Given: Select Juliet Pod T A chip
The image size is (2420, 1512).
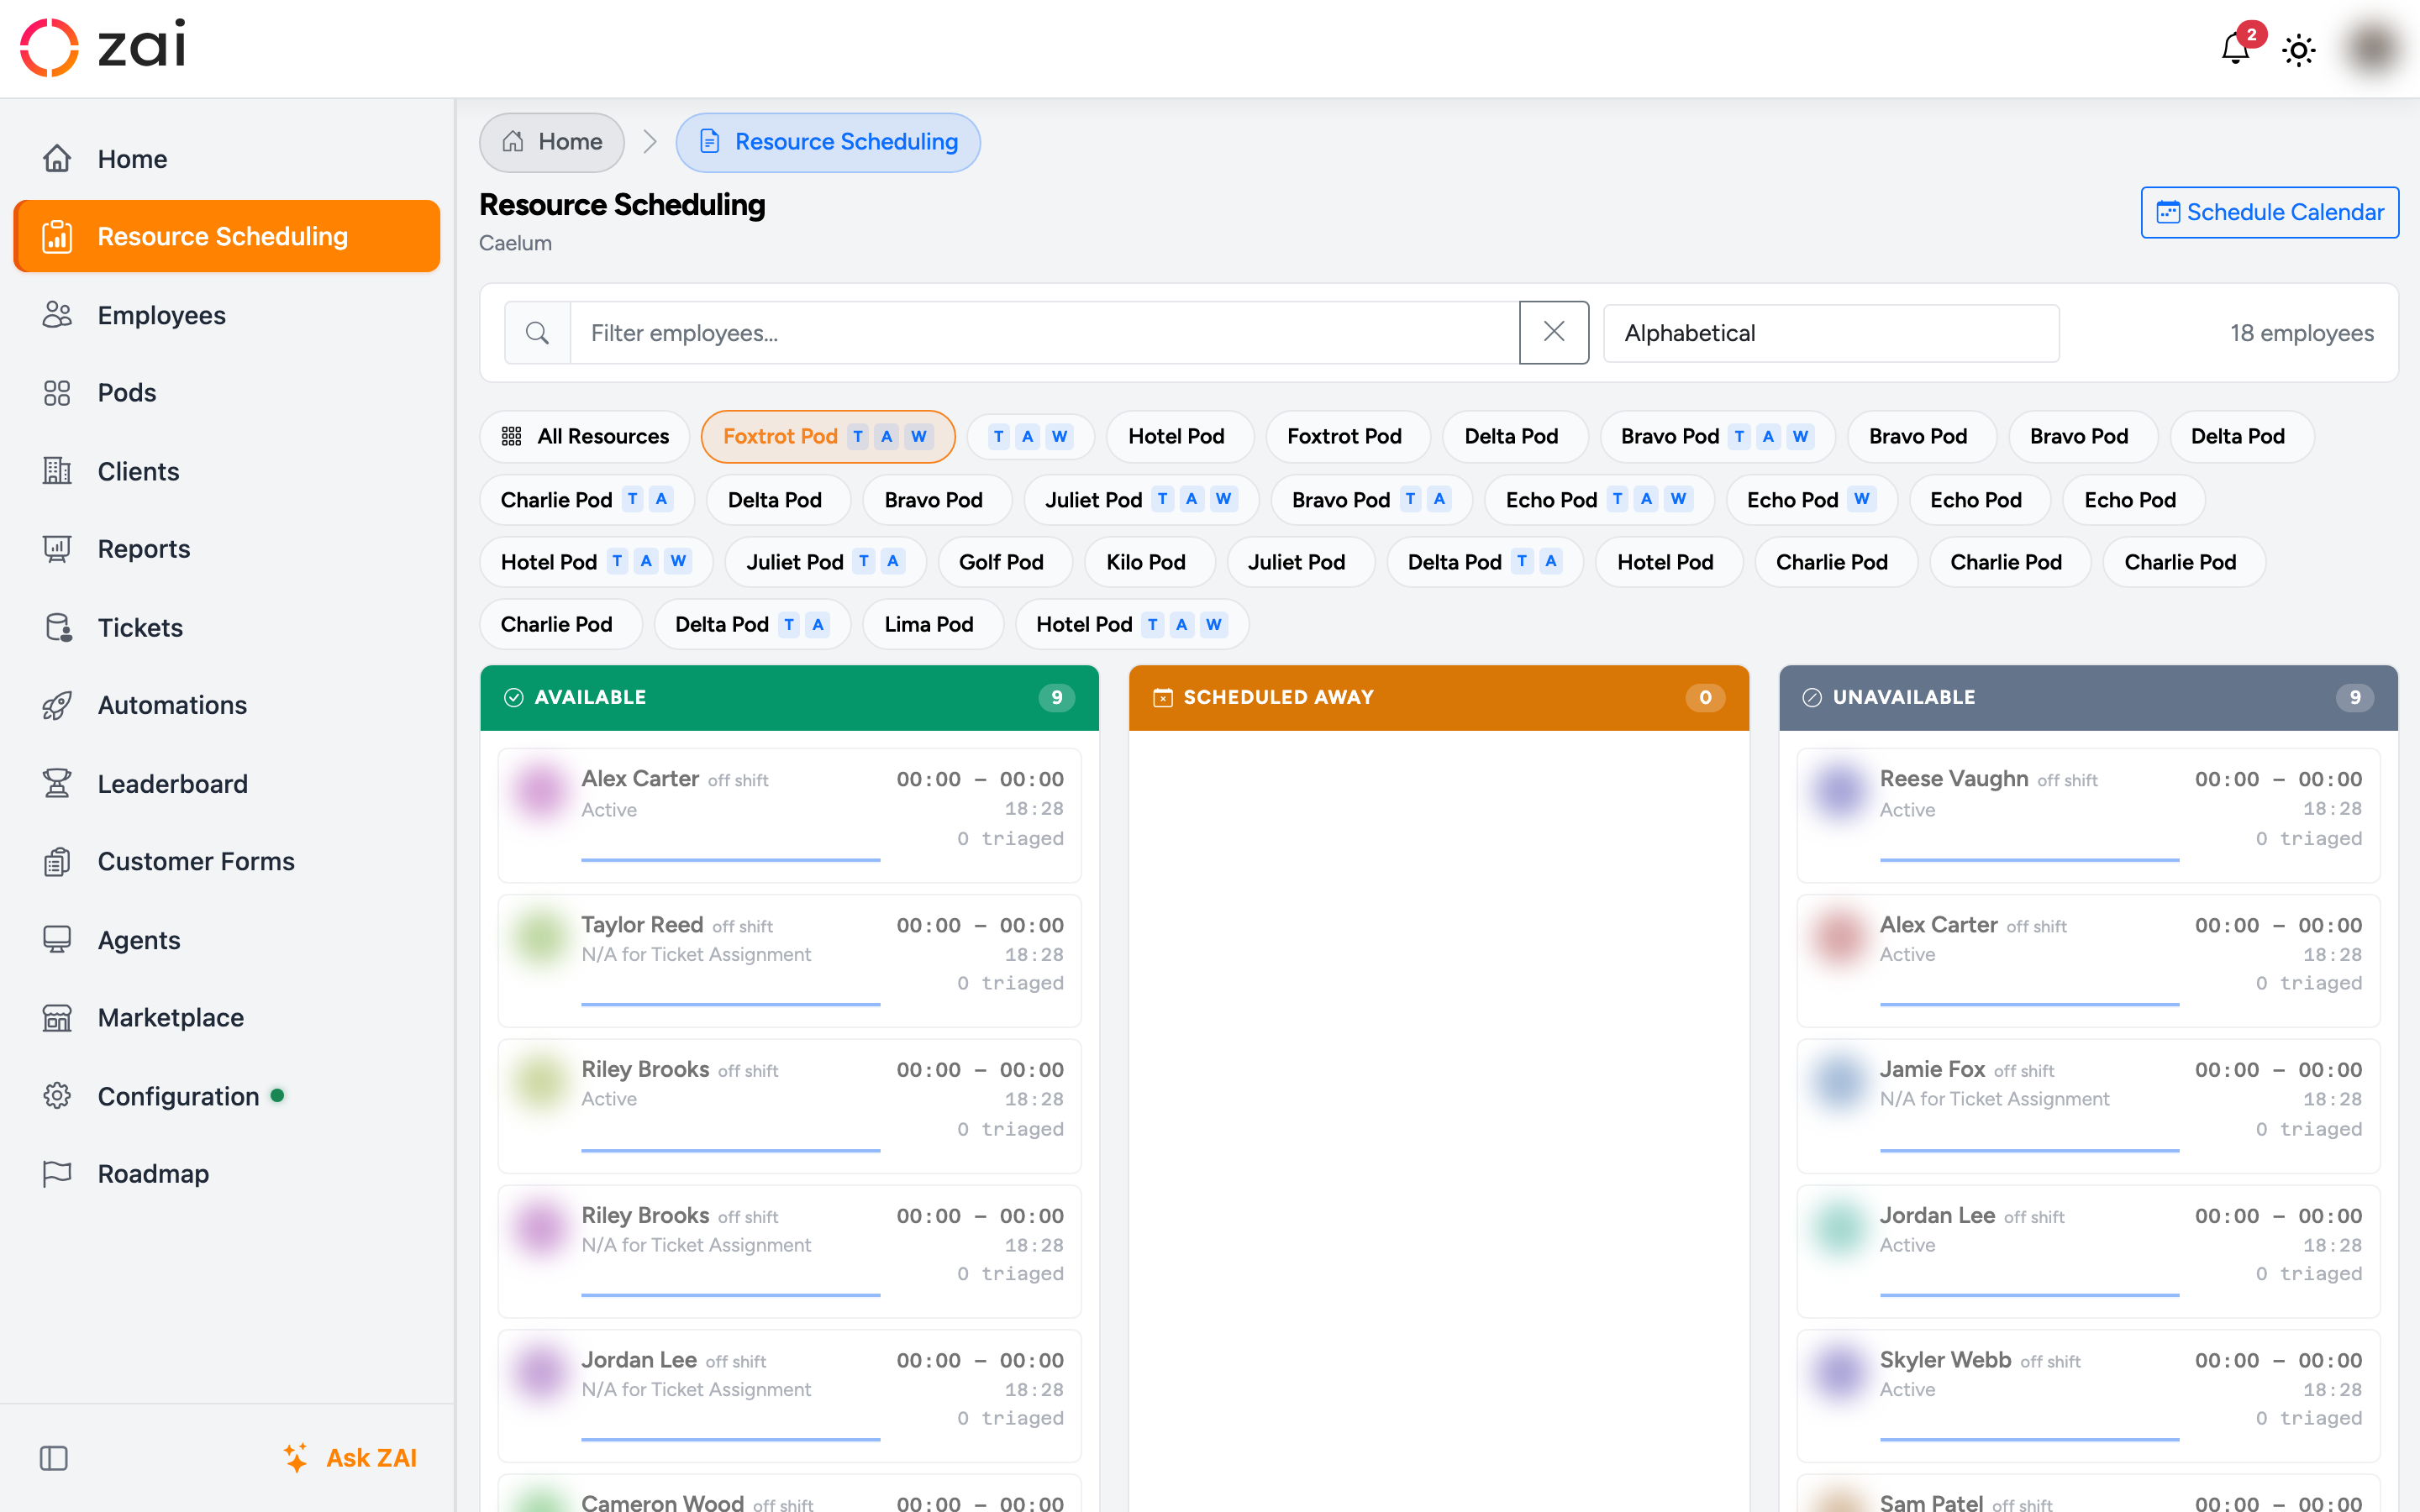Looking at the screenshot, I should [x=826, y=562].
